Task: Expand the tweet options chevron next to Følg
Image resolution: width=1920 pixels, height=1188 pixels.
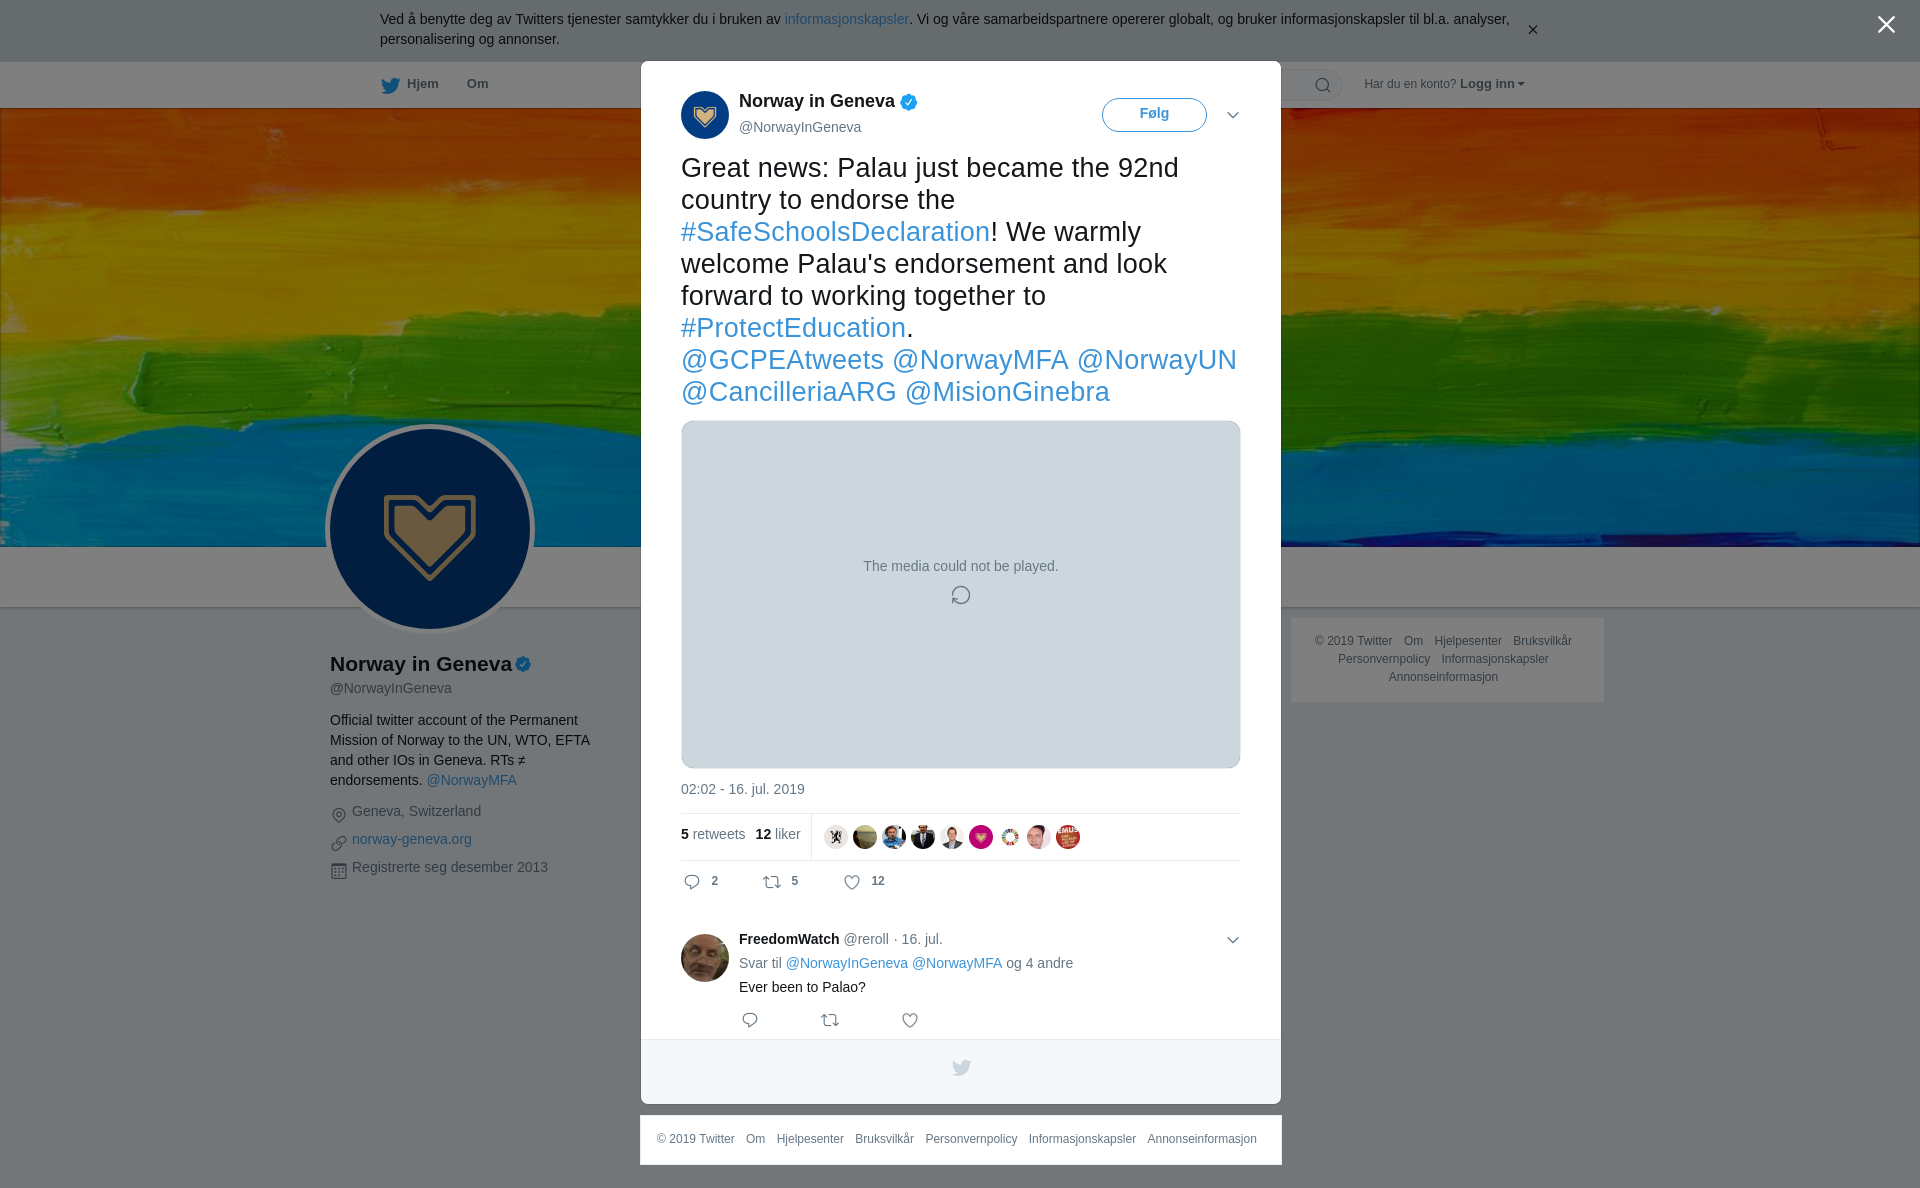Action: pos(1233,116)
